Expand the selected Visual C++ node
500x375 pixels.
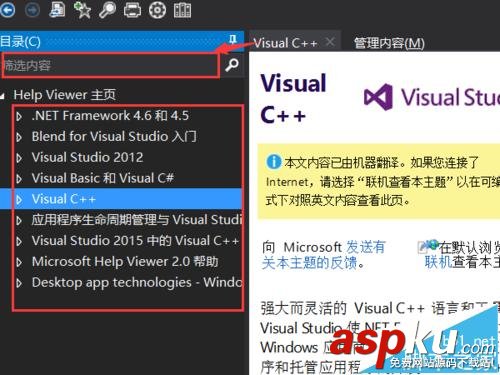tap(19, 199)
